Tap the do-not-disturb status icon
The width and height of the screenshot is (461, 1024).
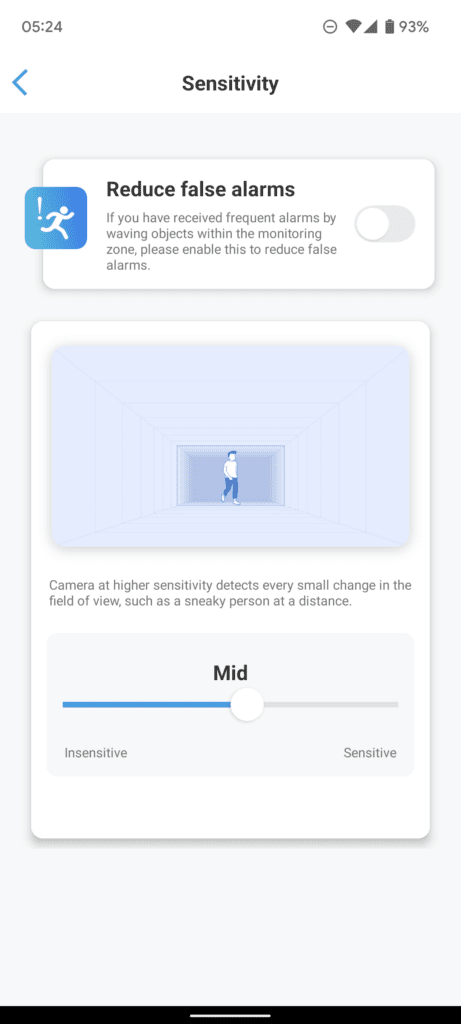pos(330,27)
